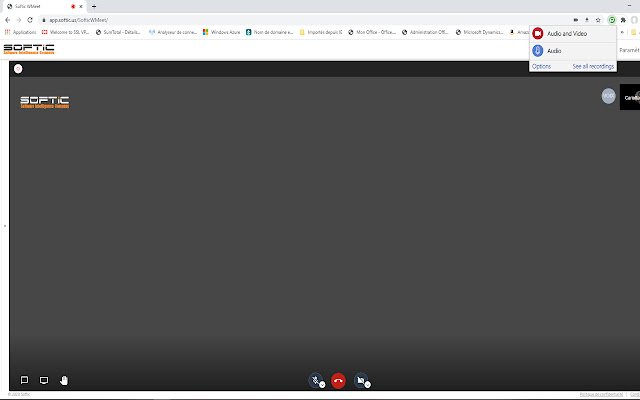Viewport: 640px width, 400px height.
Task: Open the recorder Options link
Action: tap(541, 66)
